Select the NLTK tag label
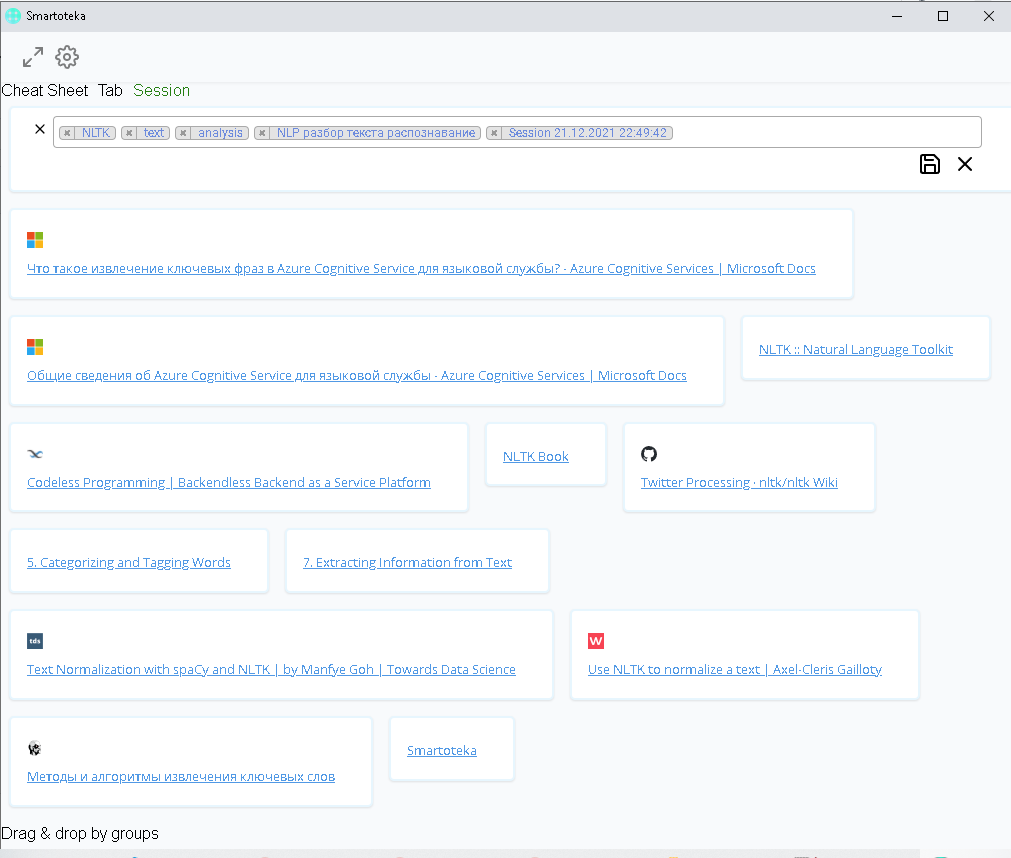 95,133
